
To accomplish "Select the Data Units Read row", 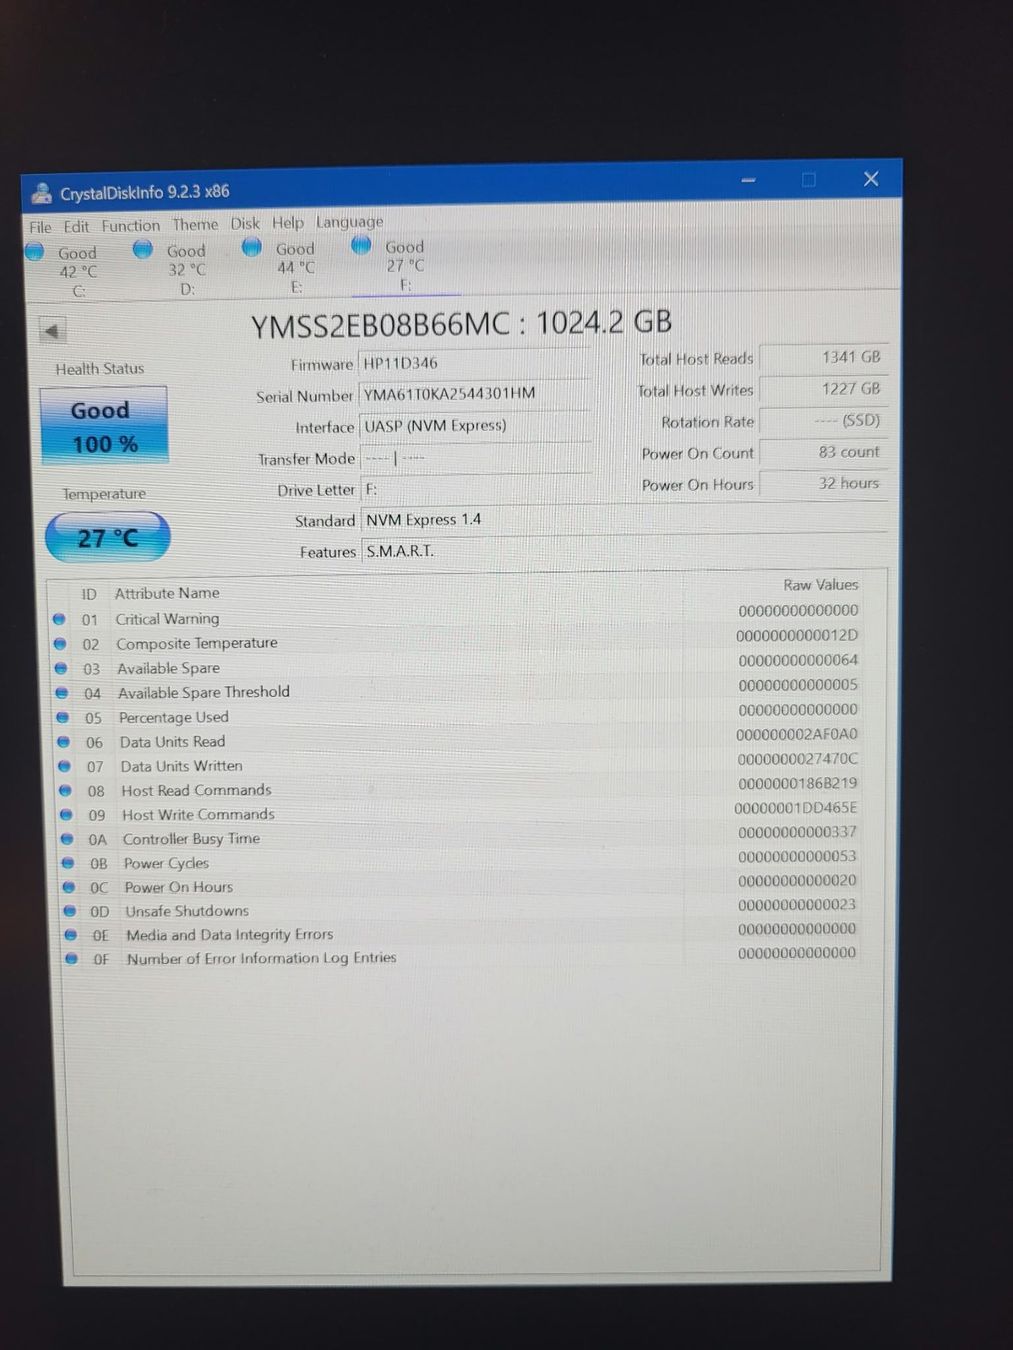I will click(460, 740).
